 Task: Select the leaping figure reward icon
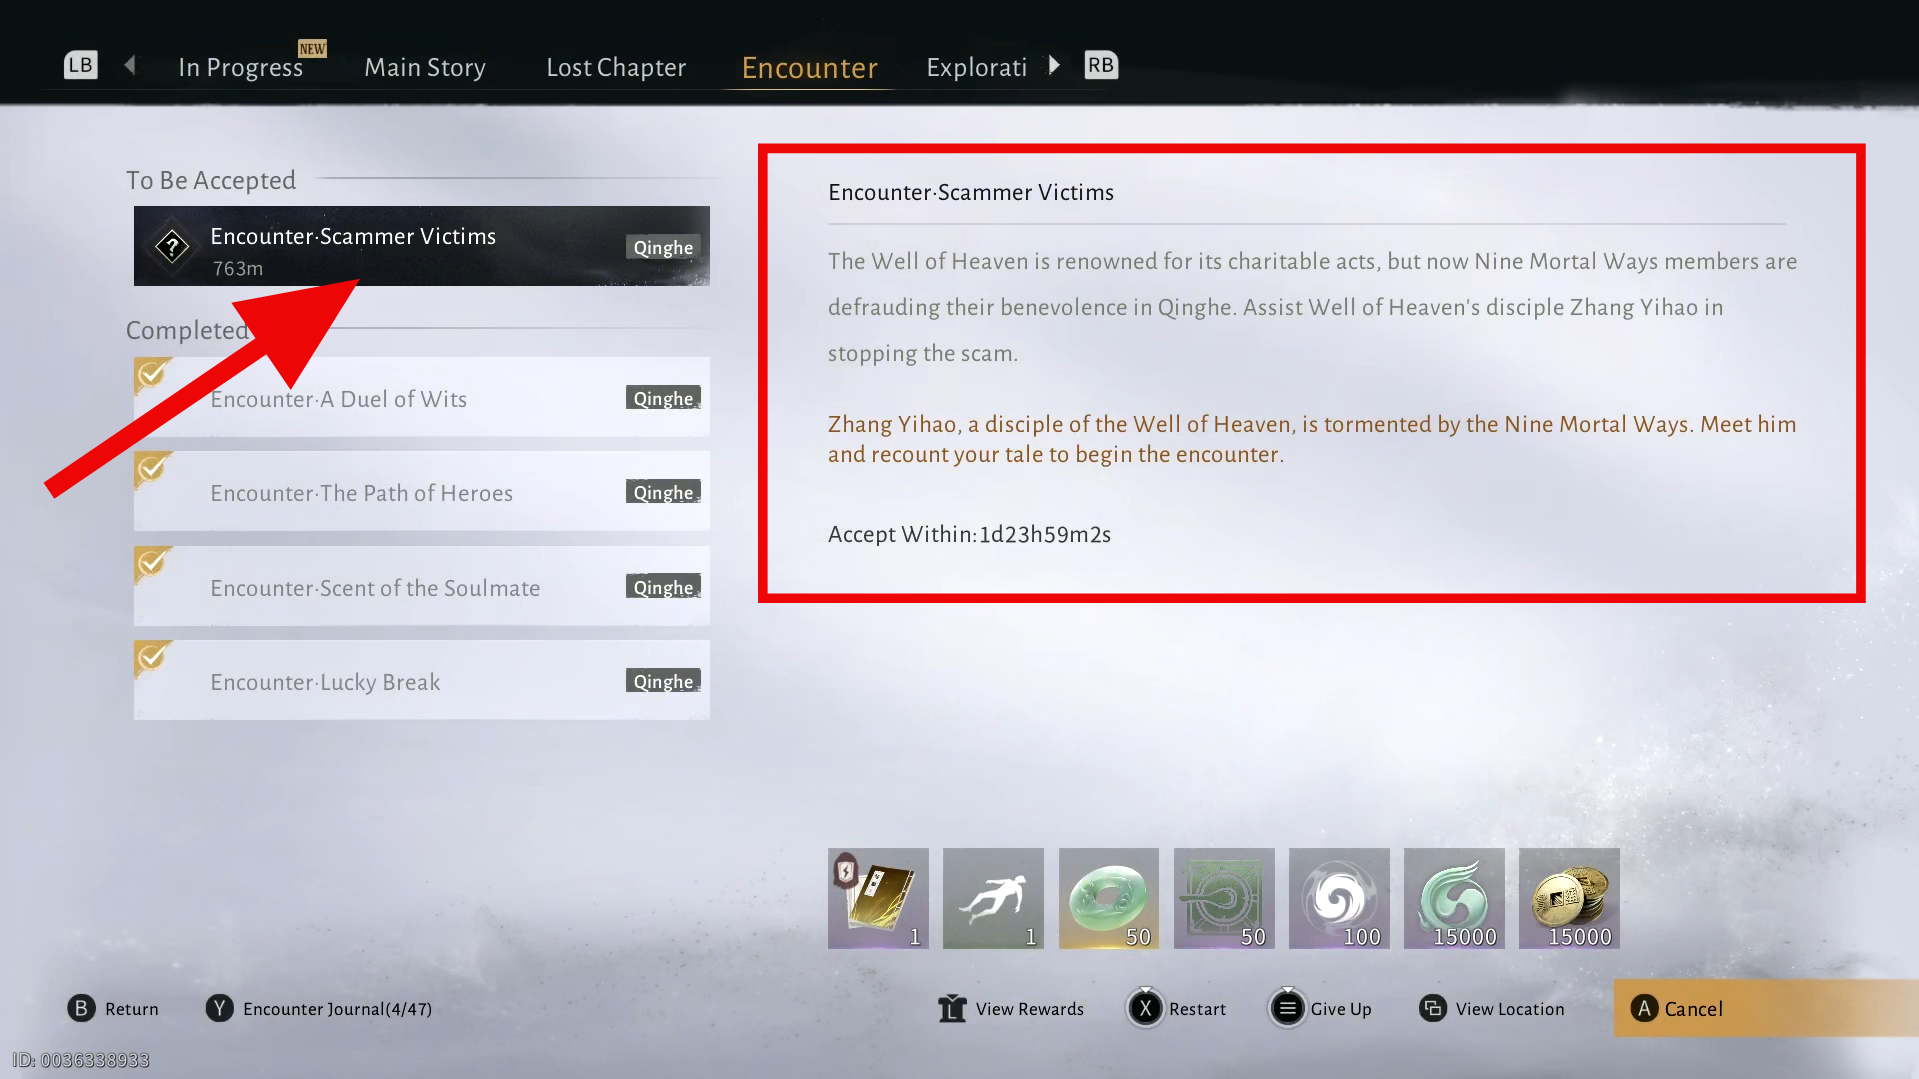(x=993, y=898)
